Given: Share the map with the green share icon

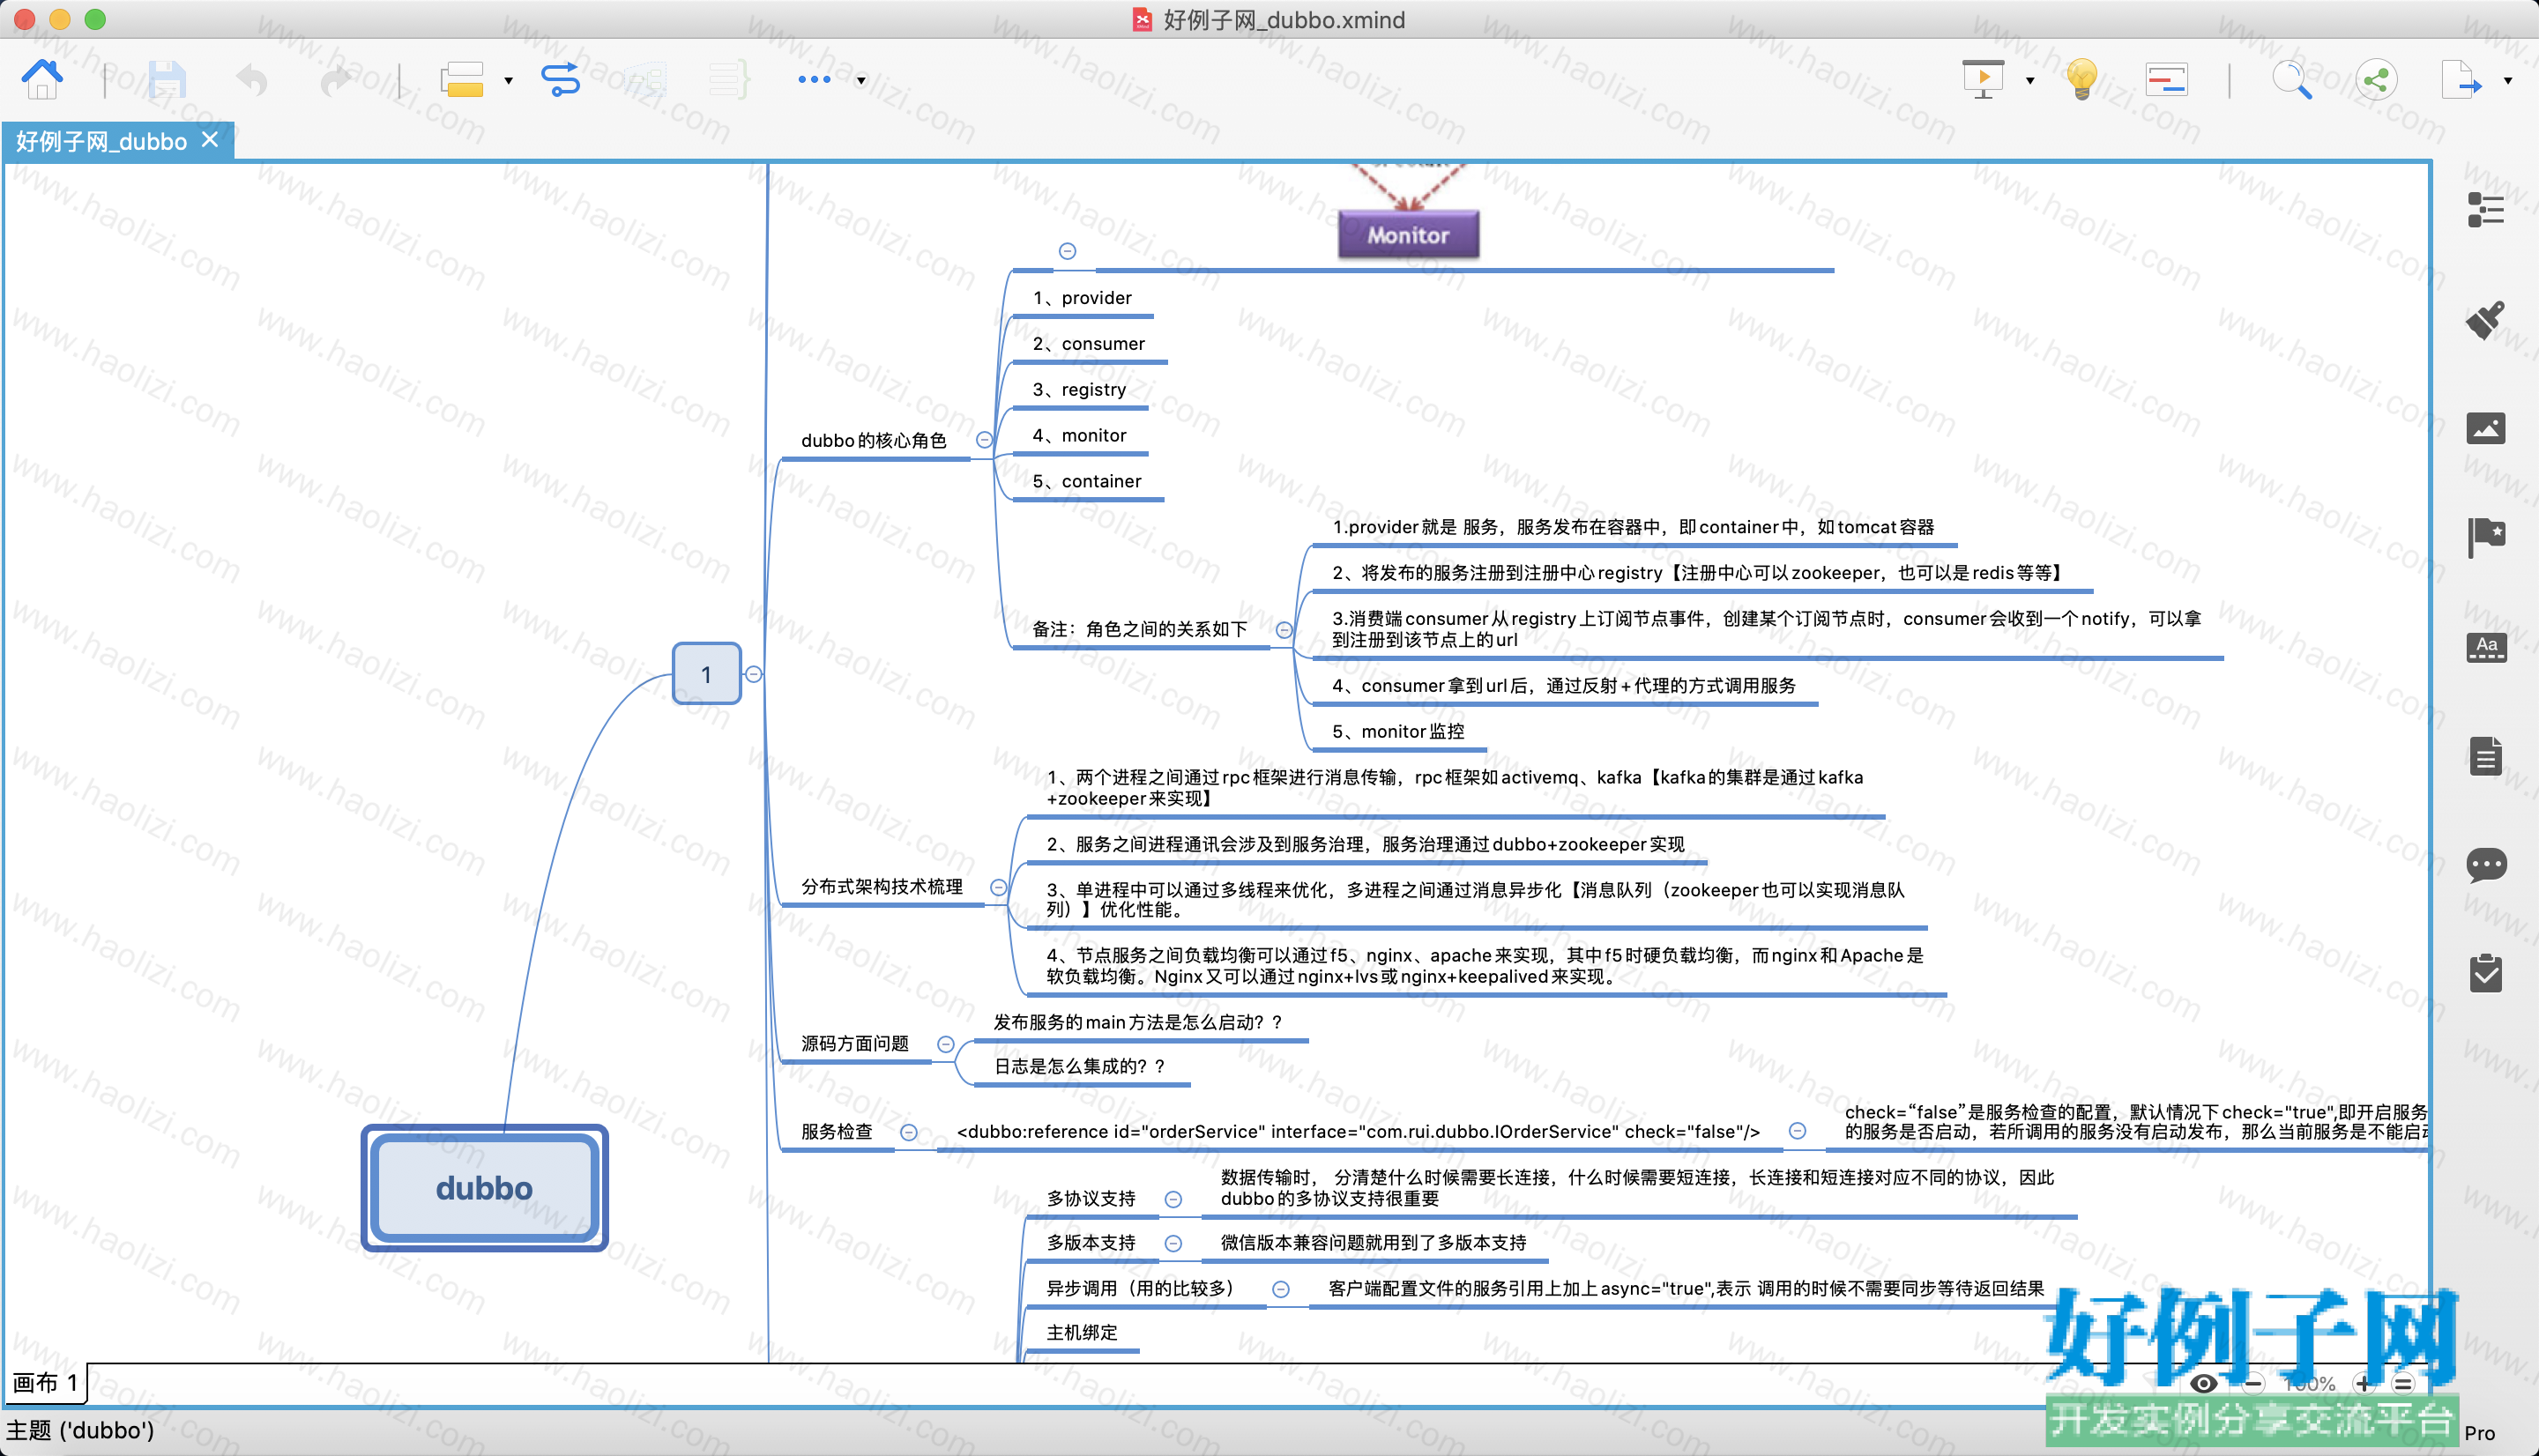Looking at the screenshot, I should [2376, 79].
